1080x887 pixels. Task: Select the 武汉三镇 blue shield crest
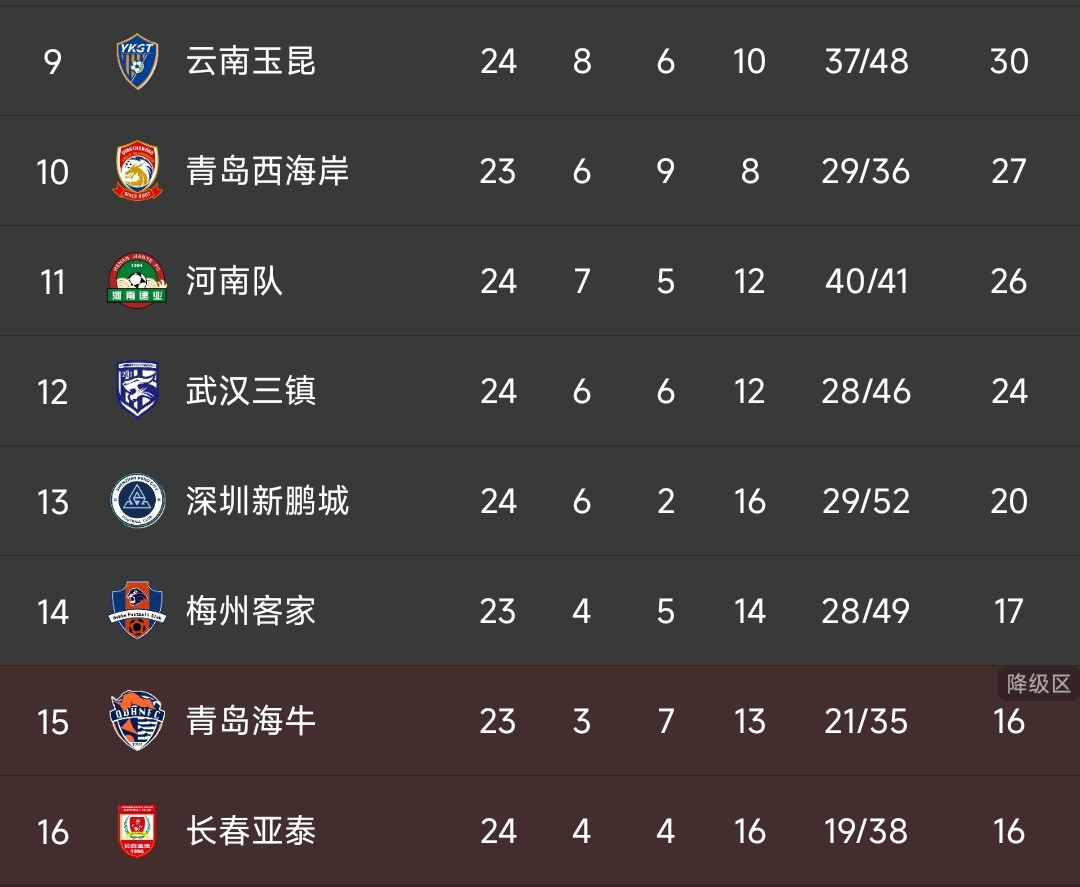point(137,390)
